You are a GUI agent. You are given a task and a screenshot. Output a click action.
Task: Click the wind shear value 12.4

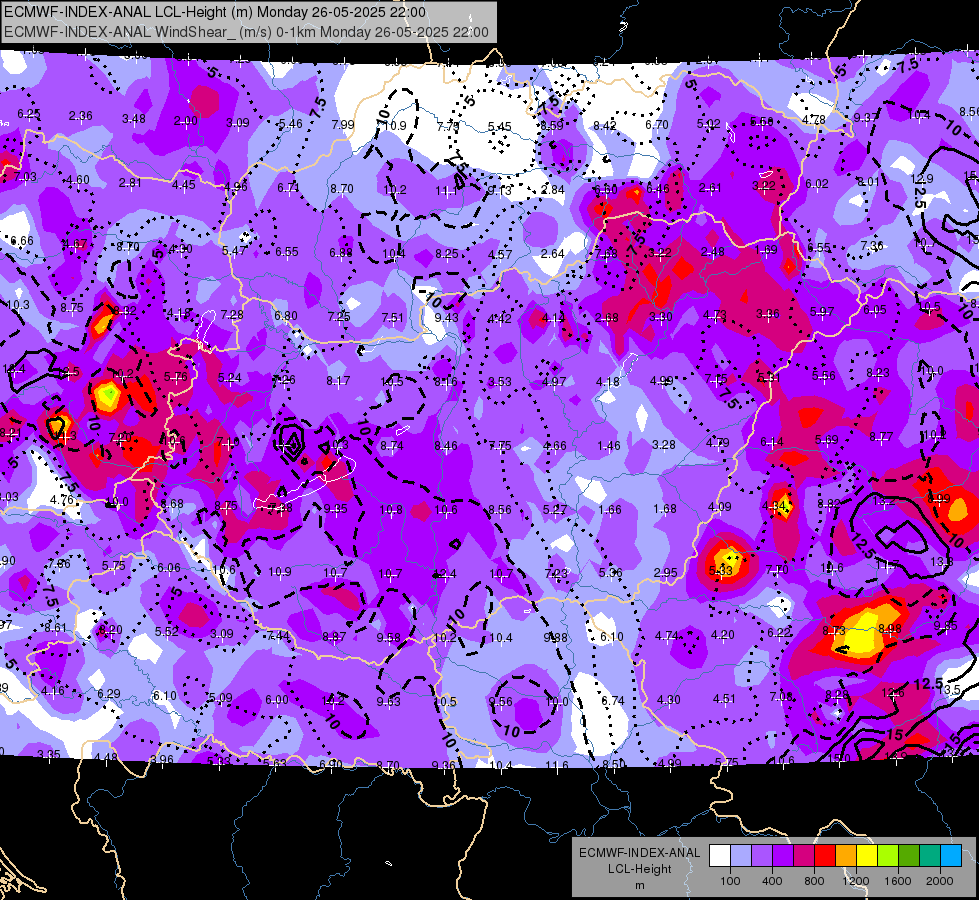(x=446, y=574)
